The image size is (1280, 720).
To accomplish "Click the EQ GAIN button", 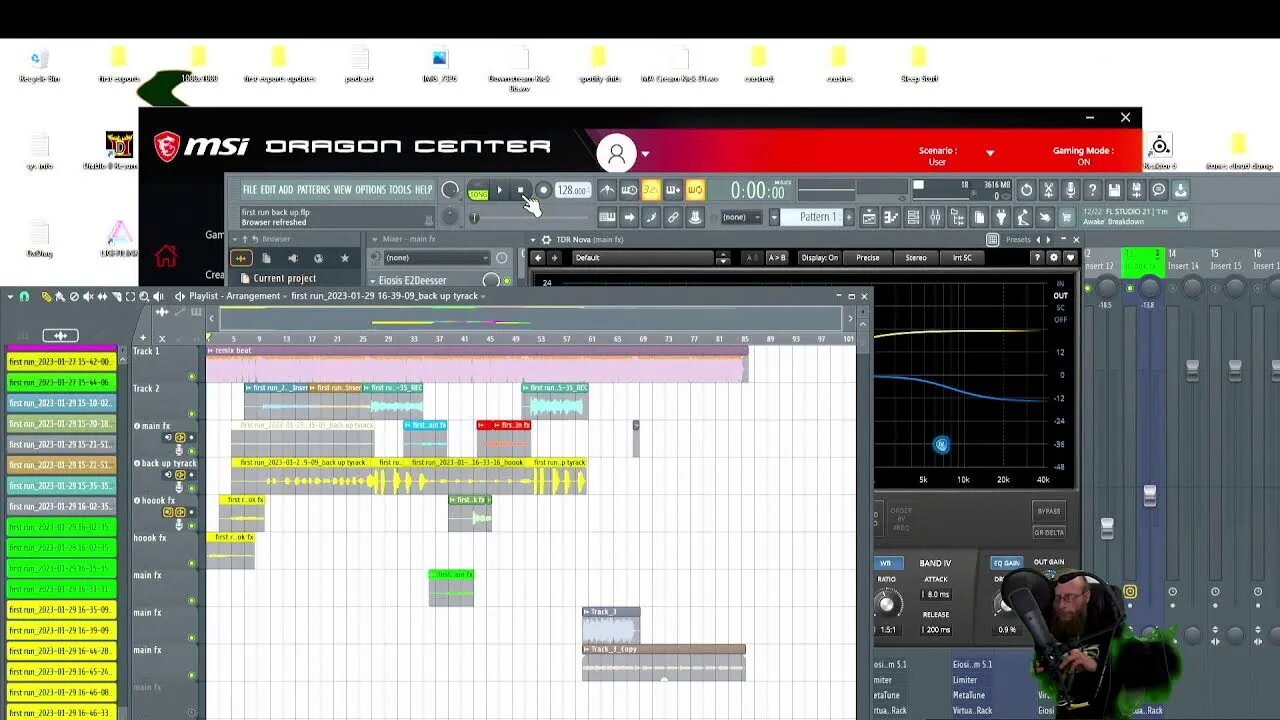I will [x=1007, y=563].
